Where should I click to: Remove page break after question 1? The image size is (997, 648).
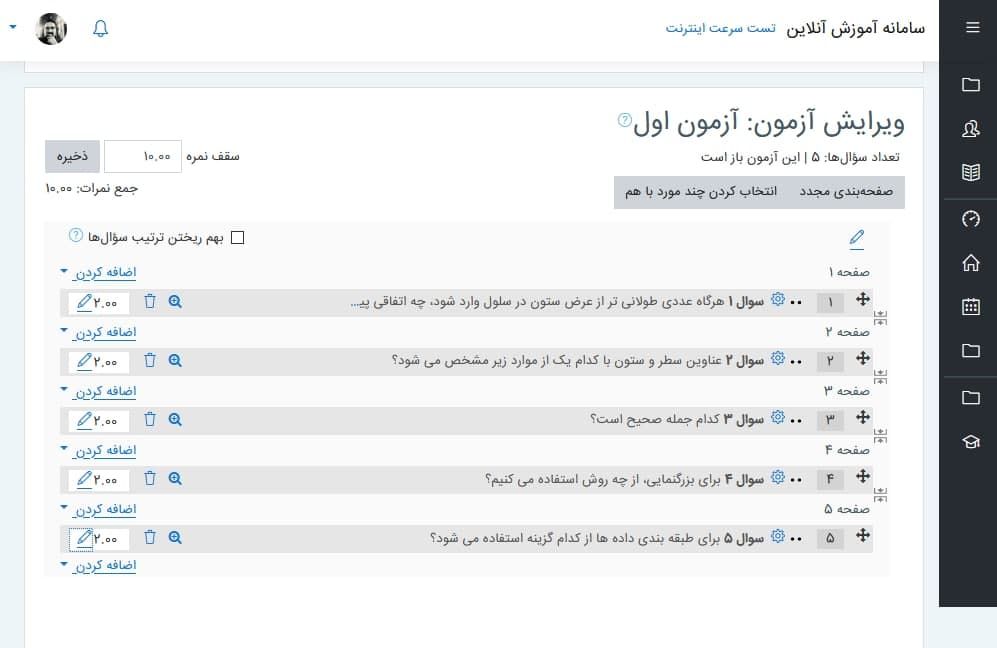click(880, 318)
